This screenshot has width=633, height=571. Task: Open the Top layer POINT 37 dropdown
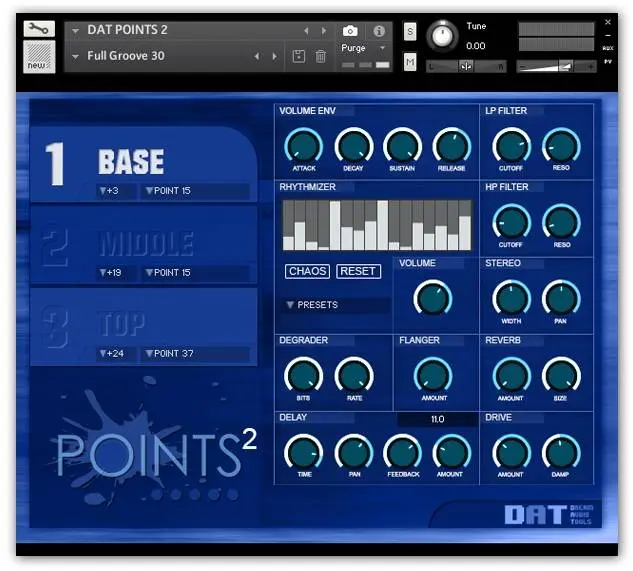tap(195, 353)
